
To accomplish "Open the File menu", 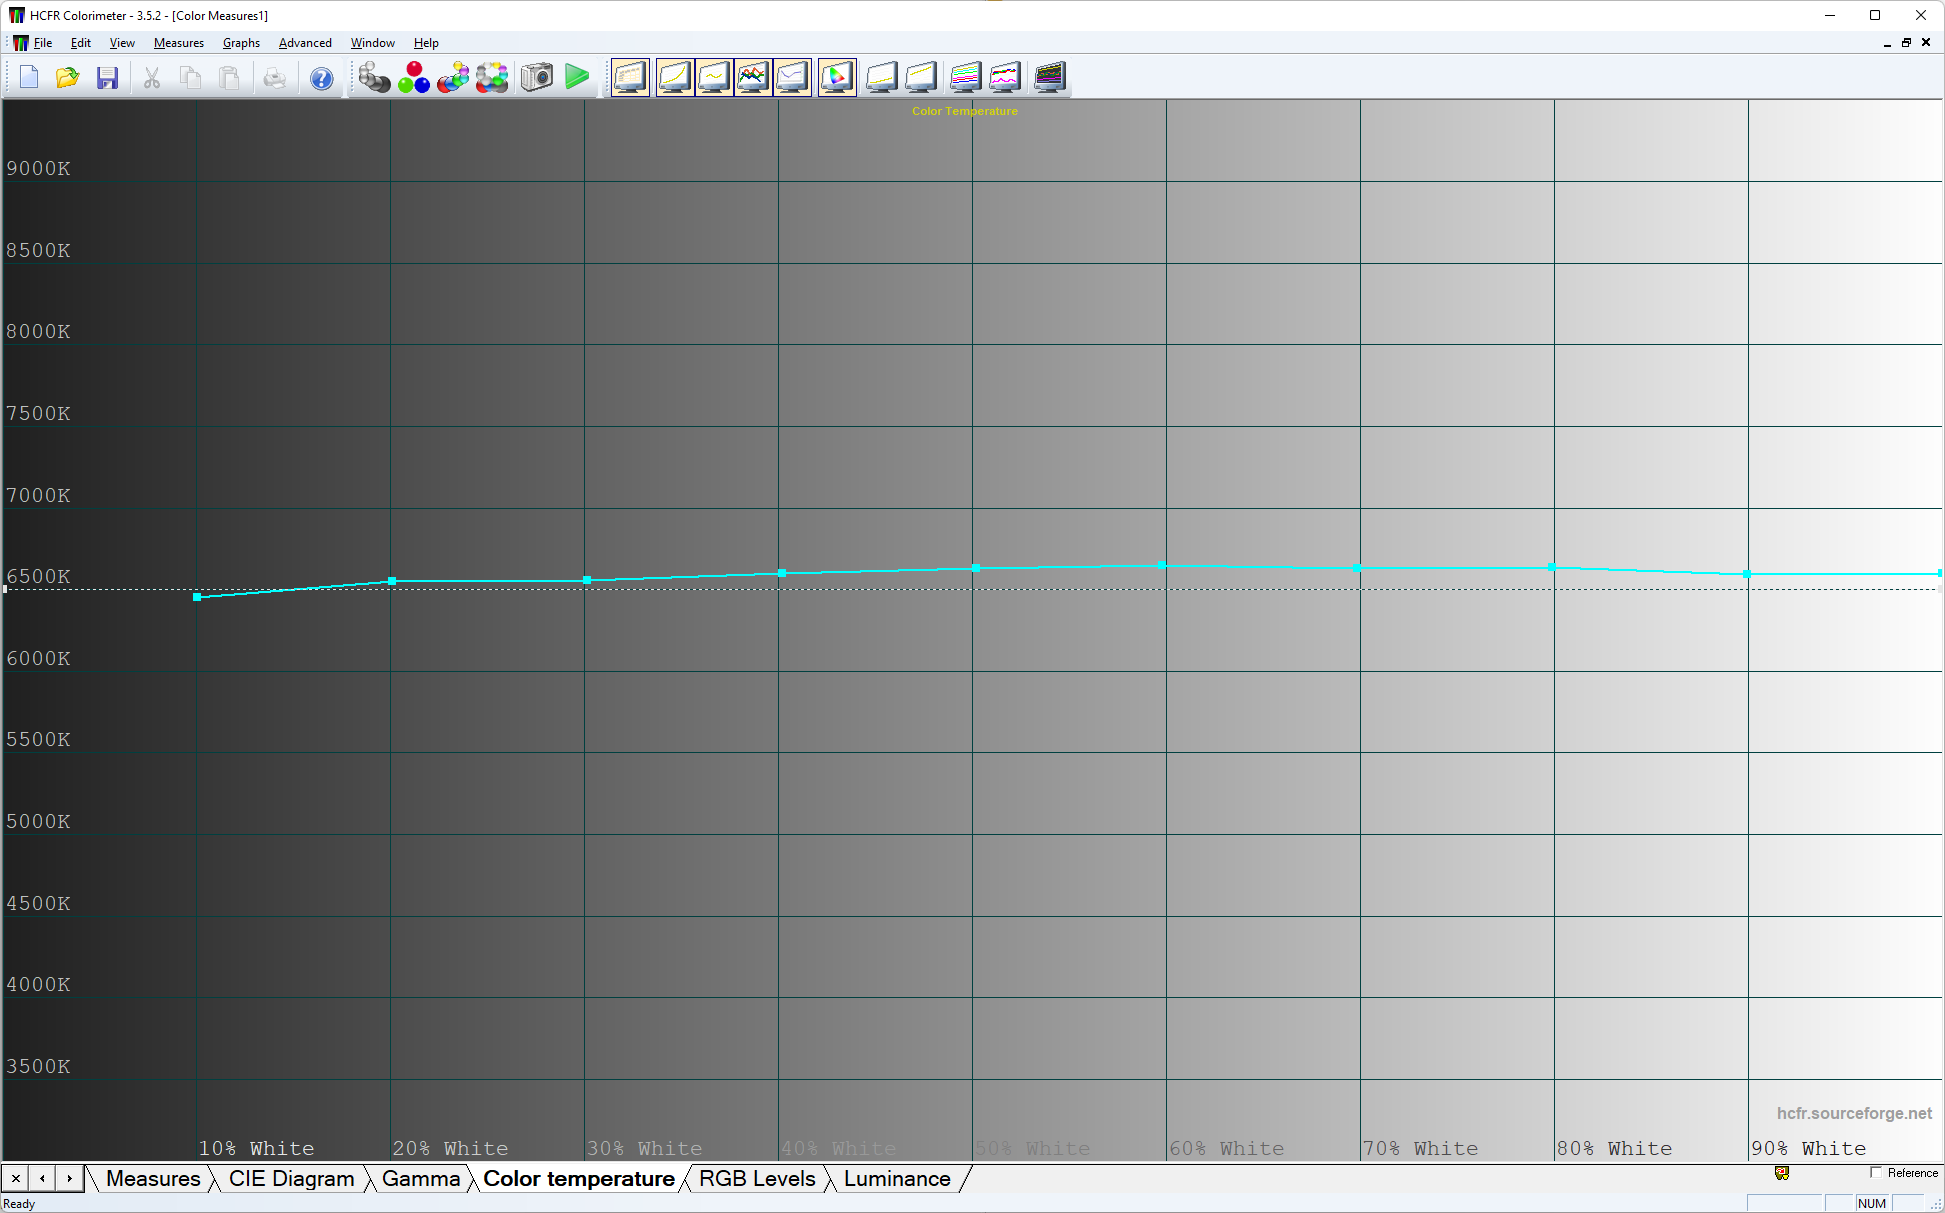I will (x=43, y=43).
